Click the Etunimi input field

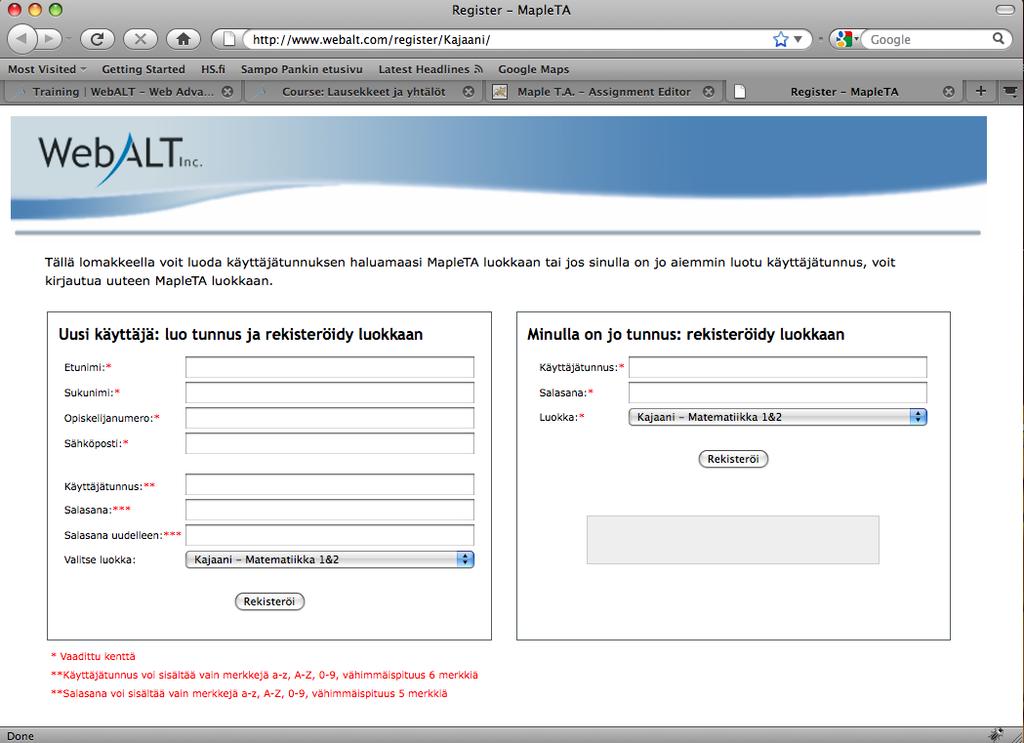tap(330, 367)
